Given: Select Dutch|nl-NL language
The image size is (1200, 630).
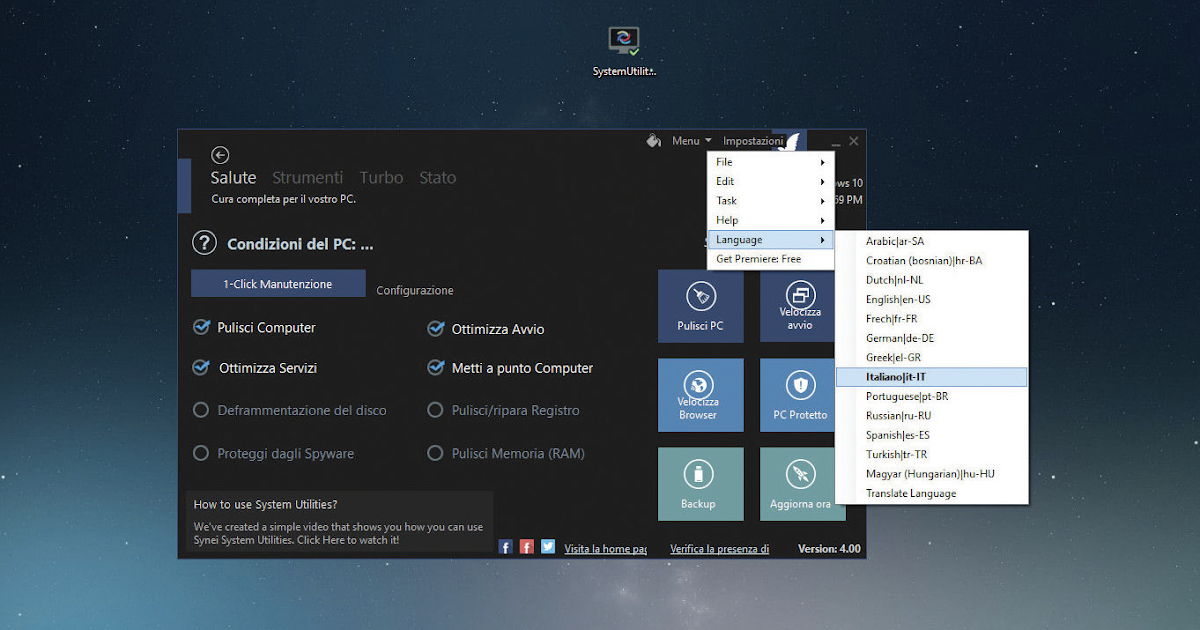Looking at the screenshot, I should 932,280.
